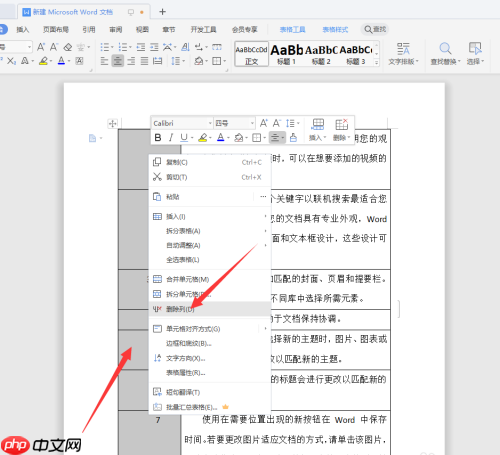This screenshot has height=455, width=500.
Task: Decrease font size in the mini toolbar
Action: tap(277, 123)
